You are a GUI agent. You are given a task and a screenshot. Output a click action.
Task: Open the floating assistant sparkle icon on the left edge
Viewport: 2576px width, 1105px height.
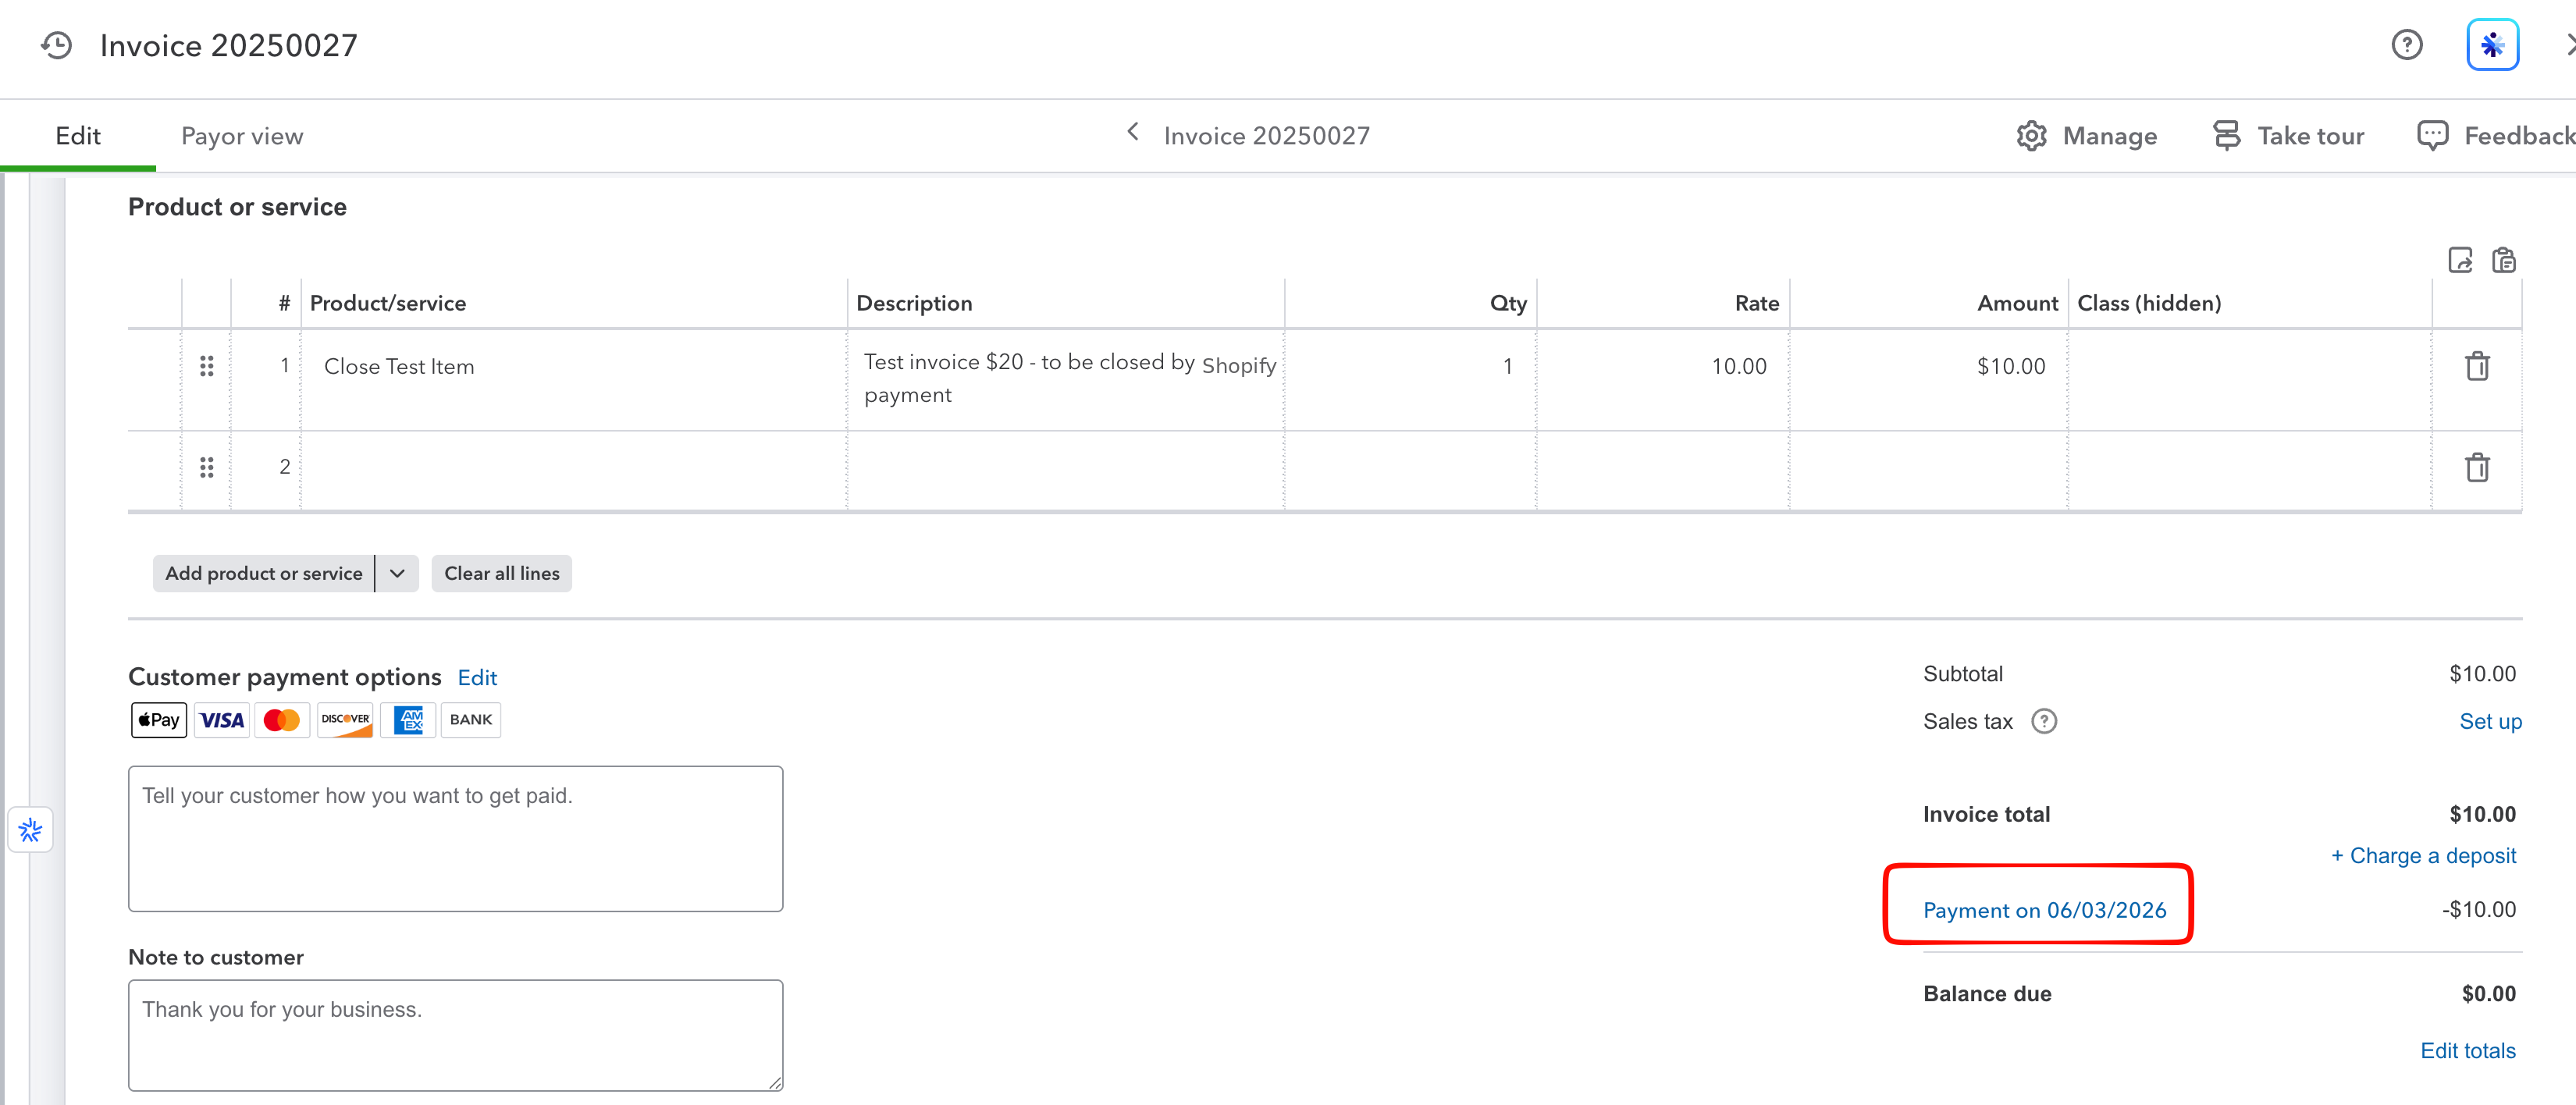[30, 830]
